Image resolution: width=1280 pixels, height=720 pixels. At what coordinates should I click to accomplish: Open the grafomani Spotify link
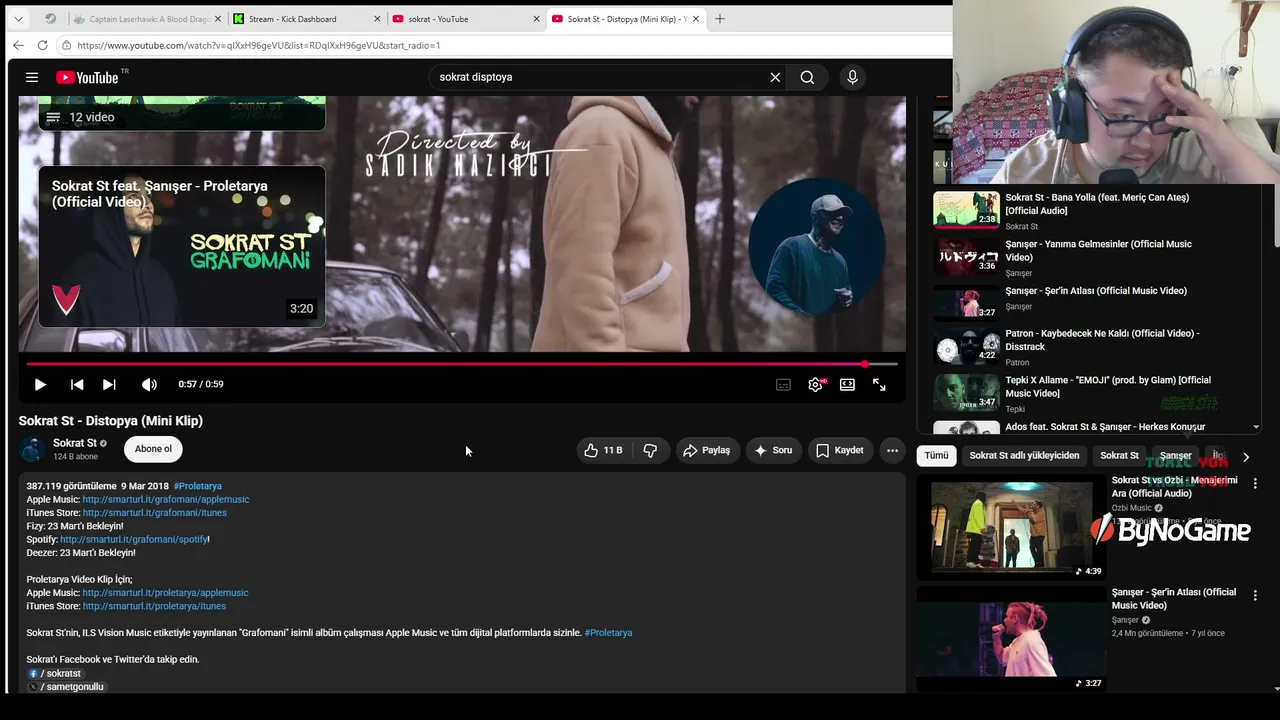pos(134,539)
